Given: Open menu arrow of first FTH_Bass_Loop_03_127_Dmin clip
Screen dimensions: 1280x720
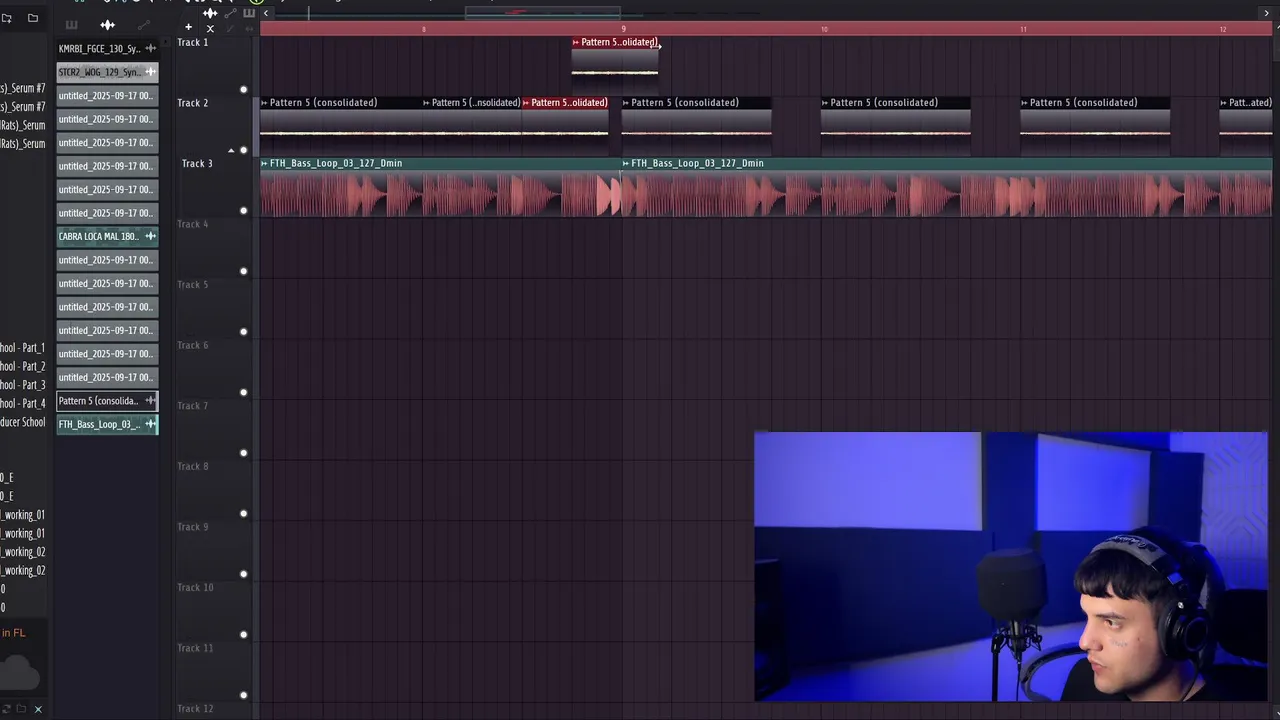Looking at the screenshot, I should [x=265, y=163].
